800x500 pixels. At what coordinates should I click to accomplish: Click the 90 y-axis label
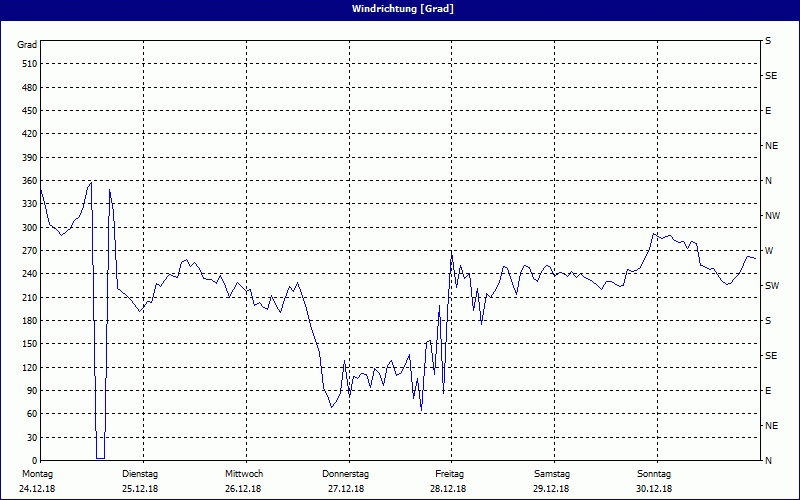(32, 391)
